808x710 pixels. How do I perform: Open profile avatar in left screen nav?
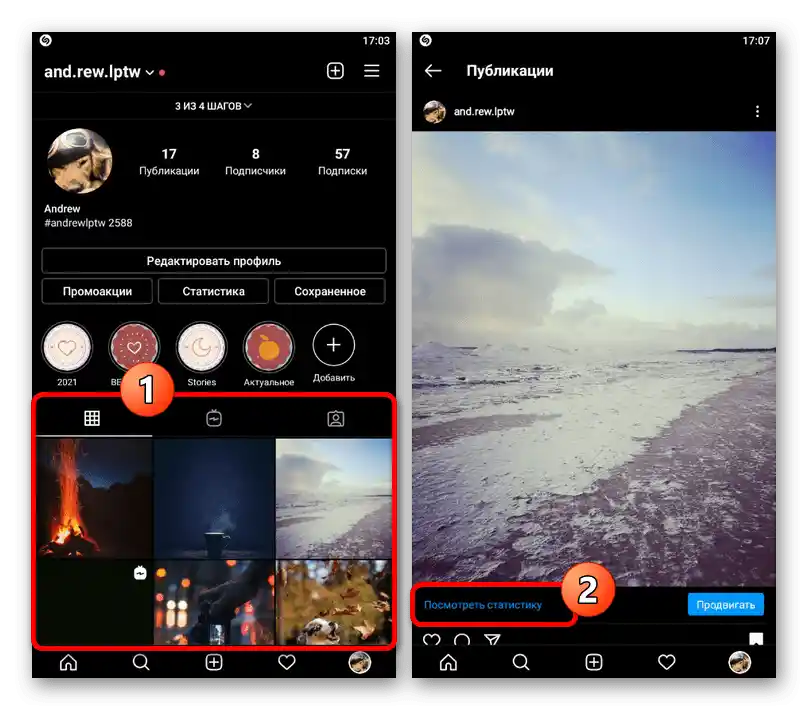[x=360, y=662]
